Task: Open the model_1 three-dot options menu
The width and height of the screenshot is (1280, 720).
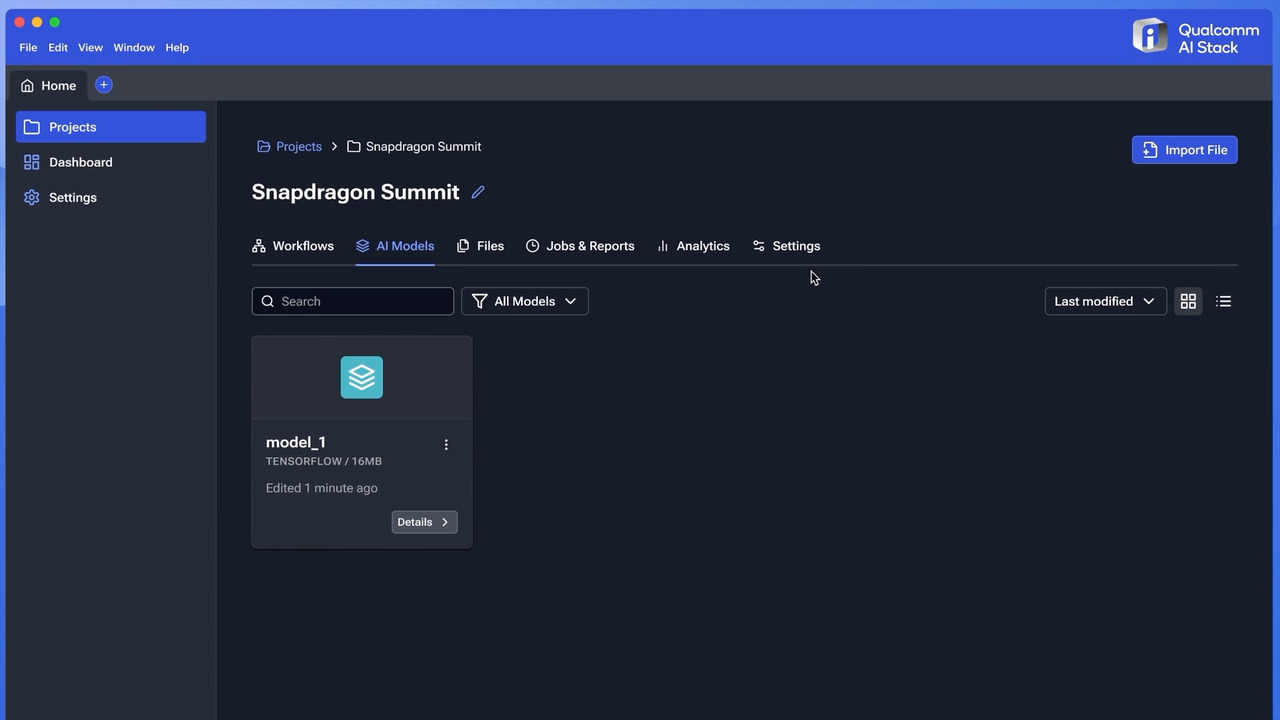Action: 446,445
